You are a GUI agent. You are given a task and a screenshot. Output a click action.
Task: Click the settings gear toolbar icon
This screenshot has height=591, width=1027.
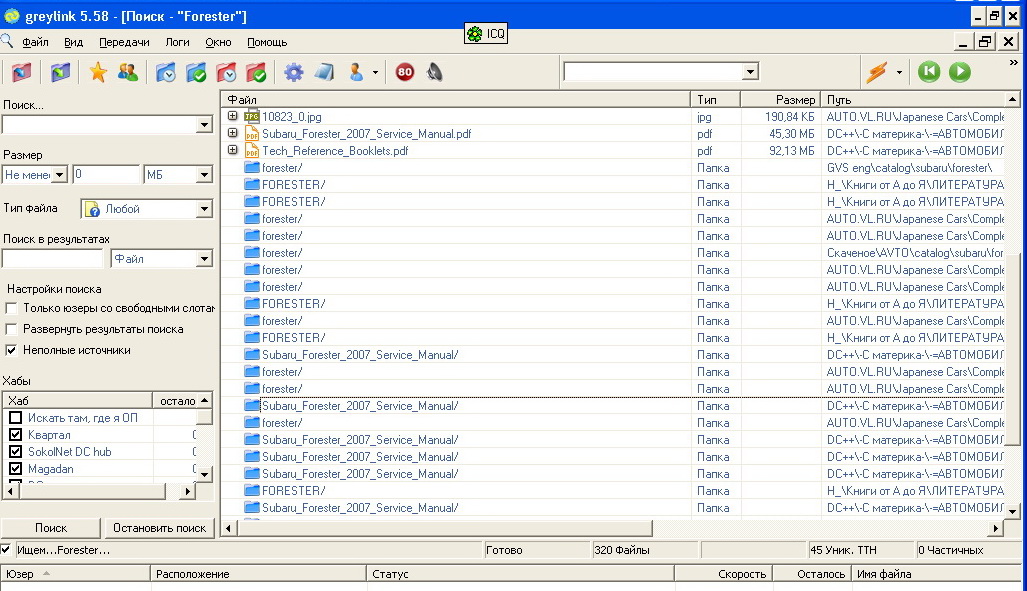click(293, 72)
